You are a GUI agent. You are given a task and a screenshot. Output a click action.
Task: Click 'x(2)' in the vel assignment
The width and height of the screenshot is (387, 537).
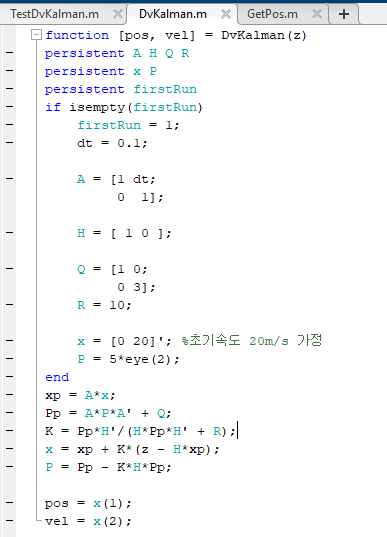pyautogui.click(x=108, y=522)
